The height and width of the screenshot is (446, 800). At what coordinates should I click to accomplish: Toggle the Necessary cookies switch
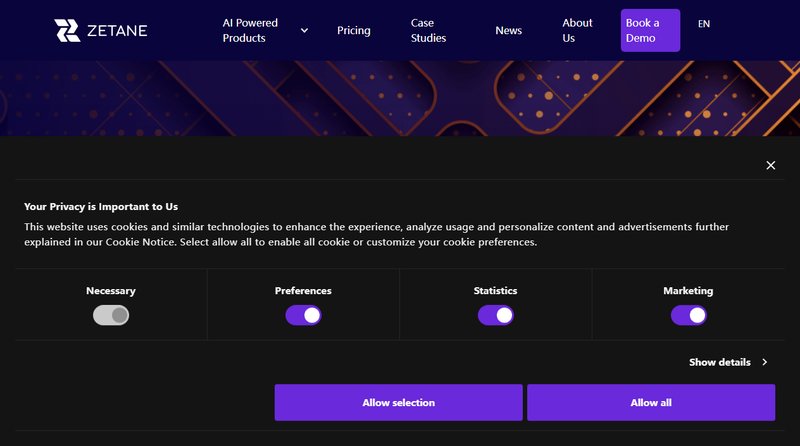pyautogui.click(x=111, y=315)
